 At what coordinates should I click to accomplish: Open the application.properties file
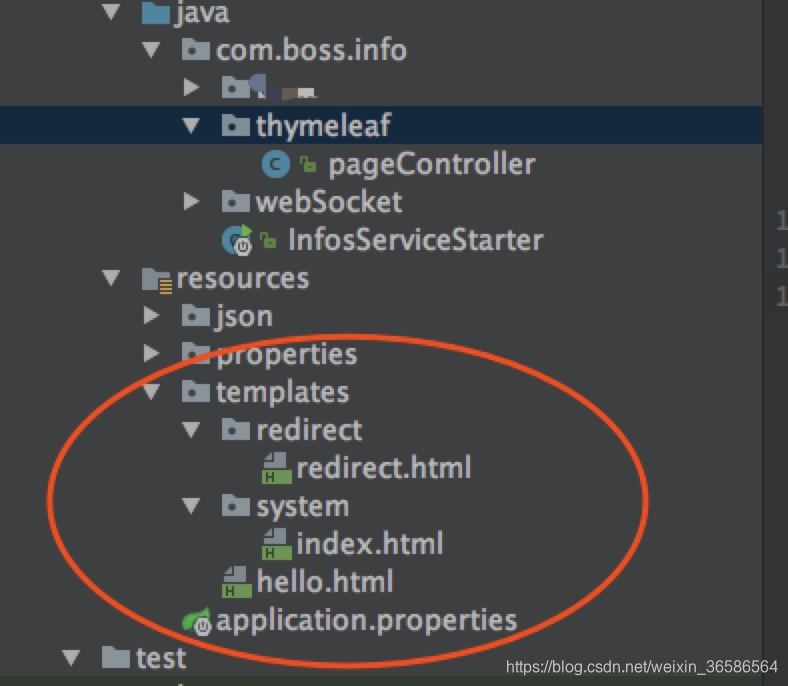coord(366,622)
